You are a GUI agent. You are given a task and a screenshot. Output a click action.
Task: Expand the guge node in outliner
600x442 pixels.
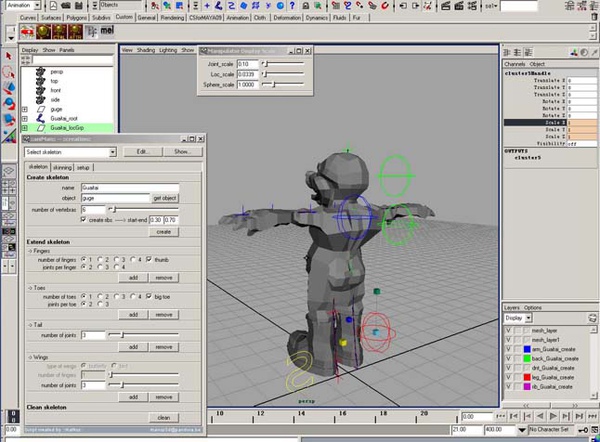click(x=24, y=109)
